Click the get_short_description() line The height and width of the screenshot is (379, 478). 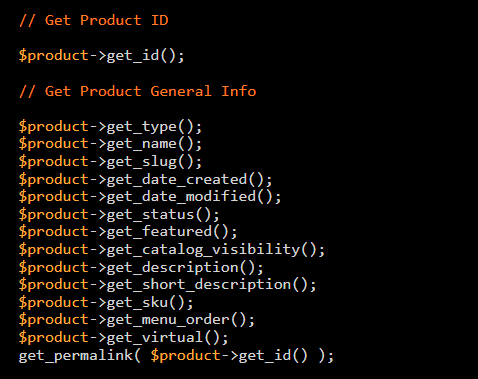(x=167, y=285)
